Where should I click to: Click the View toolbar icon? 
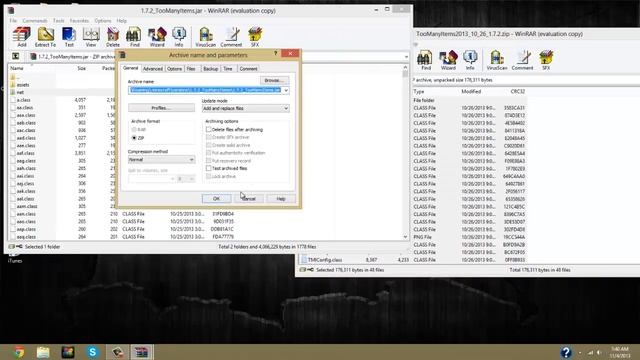[91, 36]
